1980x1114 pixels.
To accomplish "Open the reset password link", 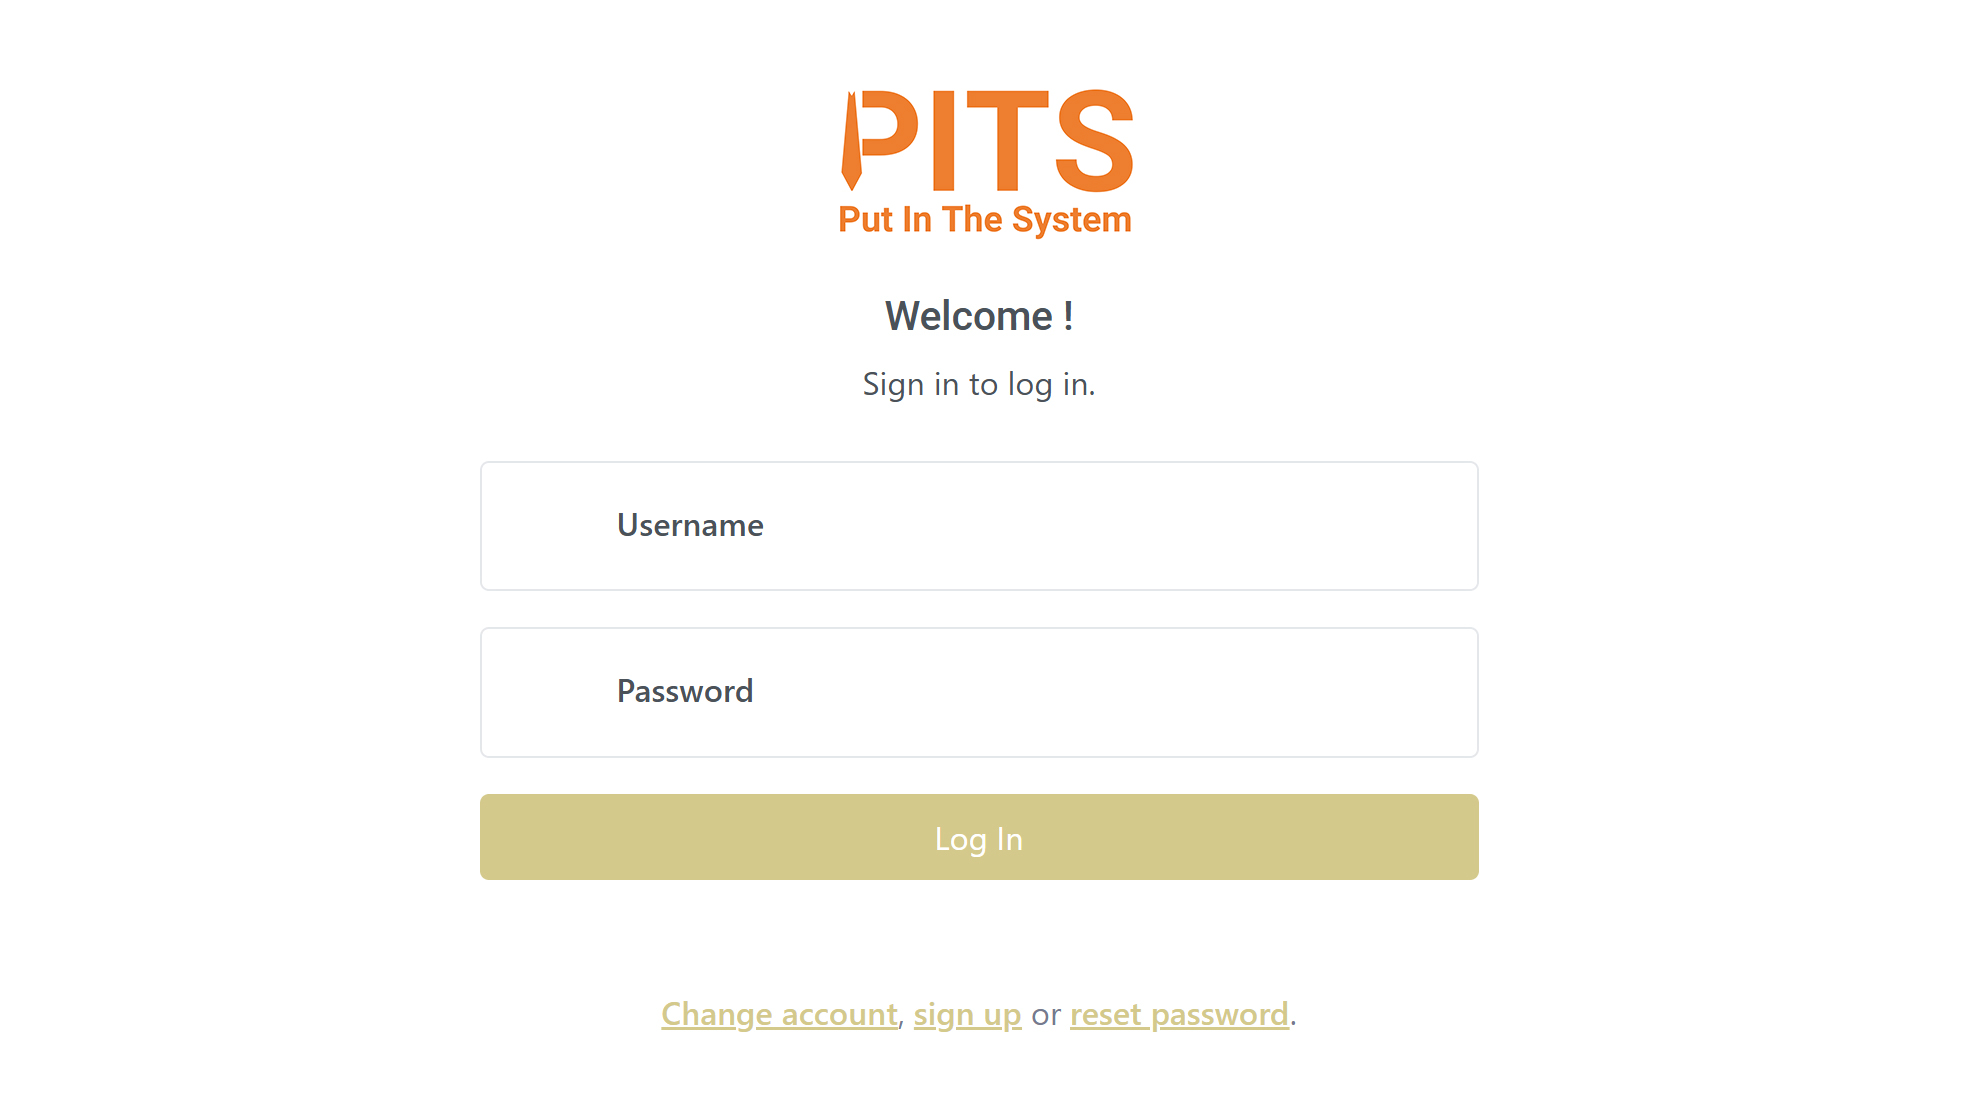I will pyautogui.click(x=1179, y=1015).
